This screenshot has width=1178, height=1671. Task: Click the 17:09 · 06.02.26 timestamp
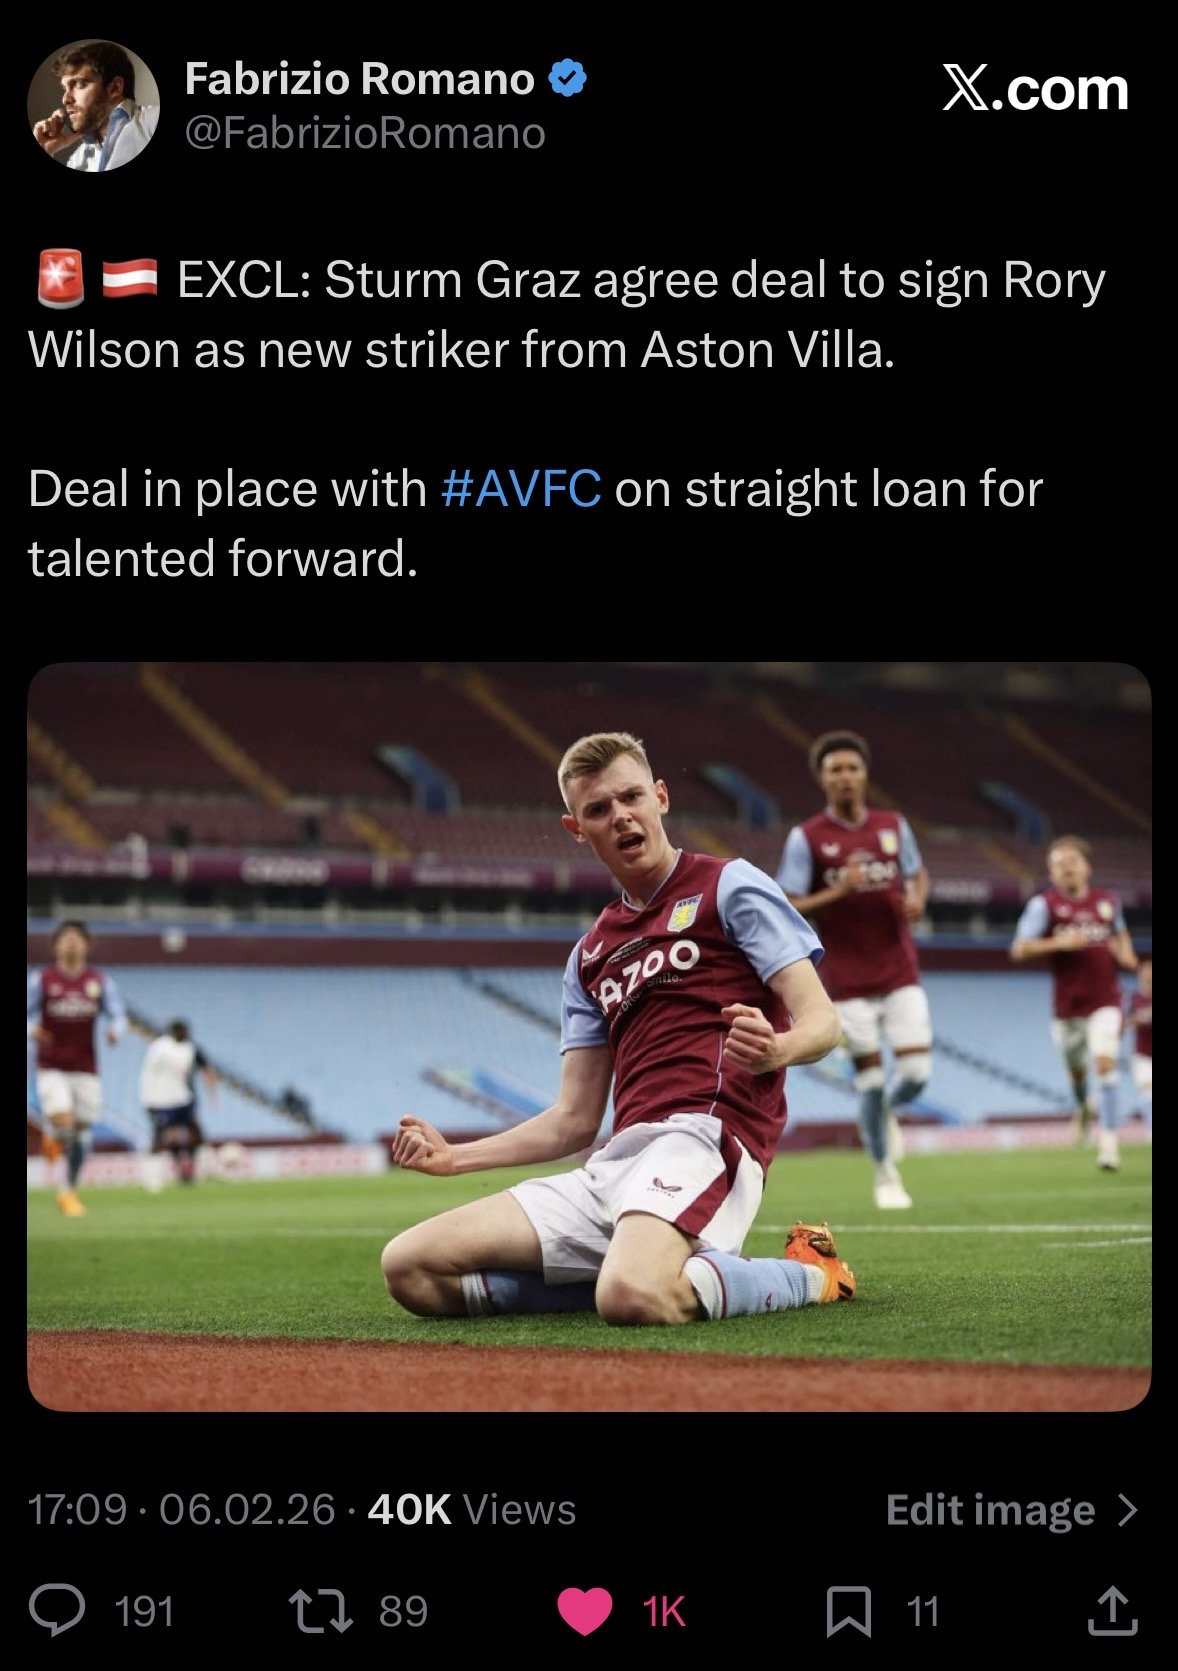[181, 1510]
